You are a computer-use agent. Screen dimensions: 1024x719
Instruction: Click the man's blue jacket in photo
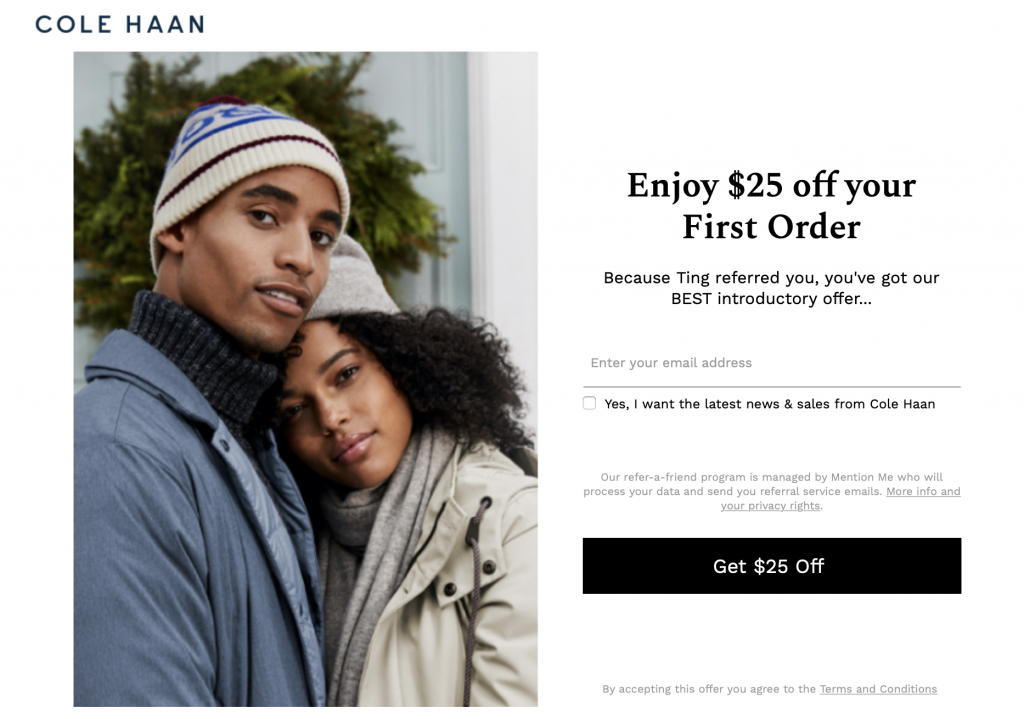point(189,535)
